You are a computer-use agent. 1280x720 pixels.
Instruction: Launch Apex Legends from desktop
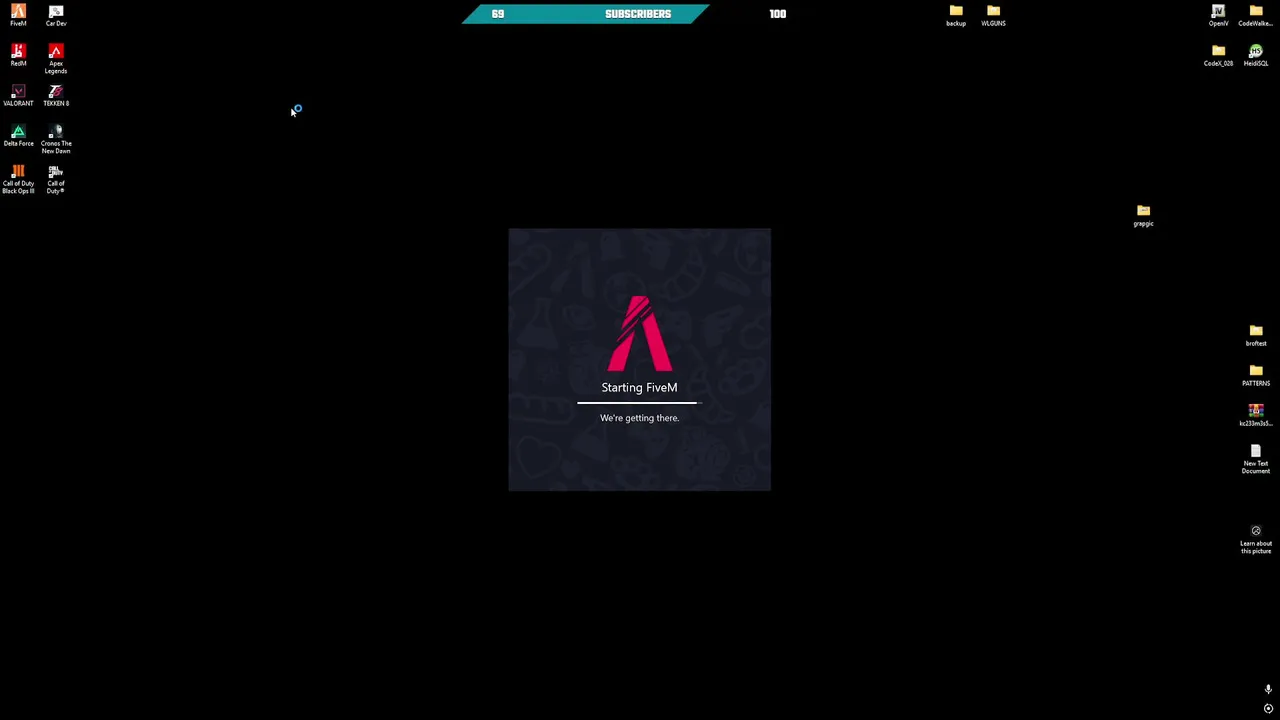(x=56, y=58)
